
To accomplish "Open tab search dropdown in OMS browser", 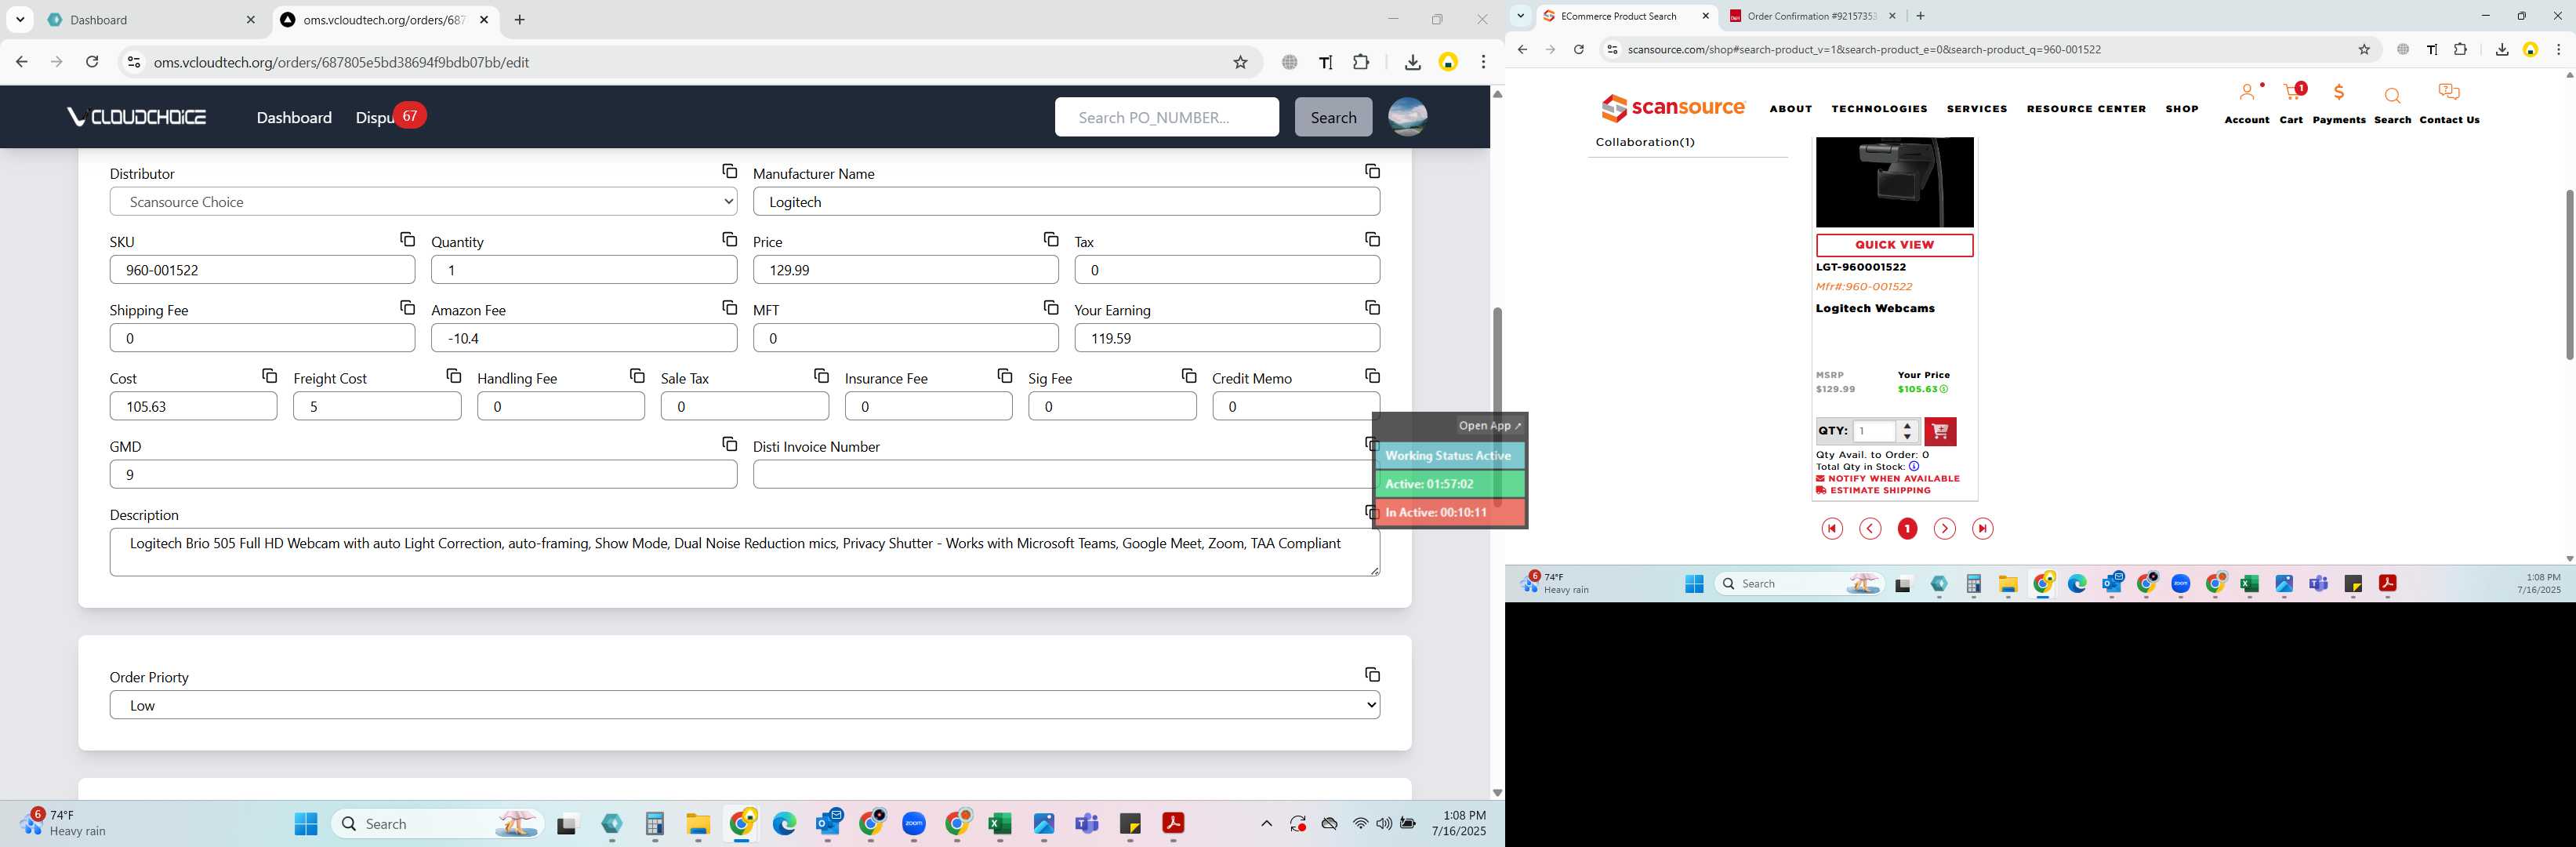I will (20, 19).
